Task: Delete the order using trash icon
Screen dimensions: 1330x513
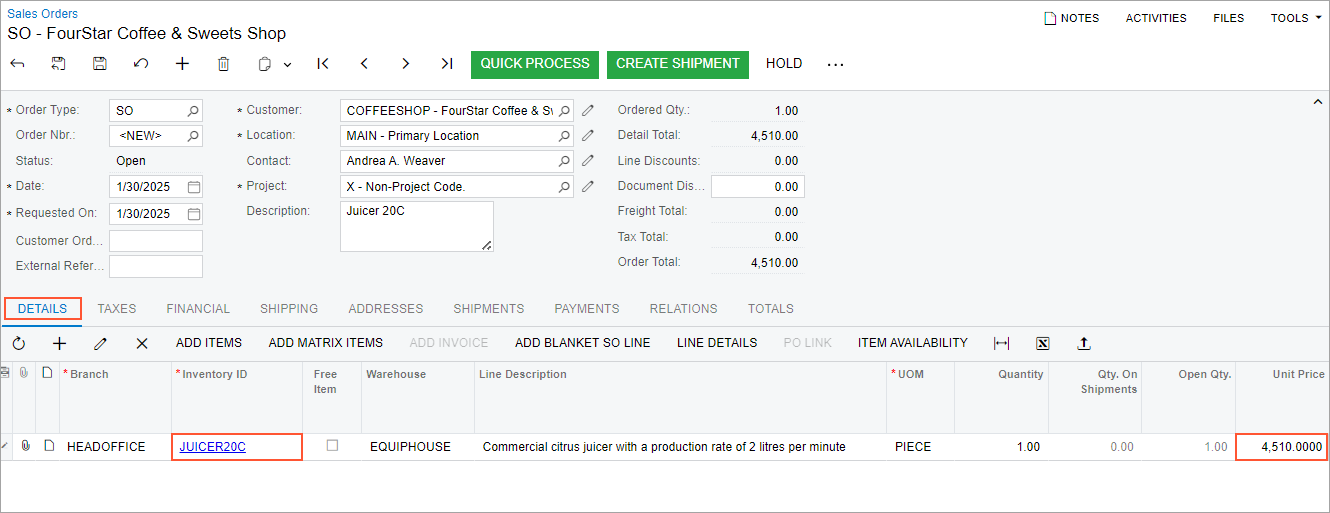Action: [x=224, y=64]
